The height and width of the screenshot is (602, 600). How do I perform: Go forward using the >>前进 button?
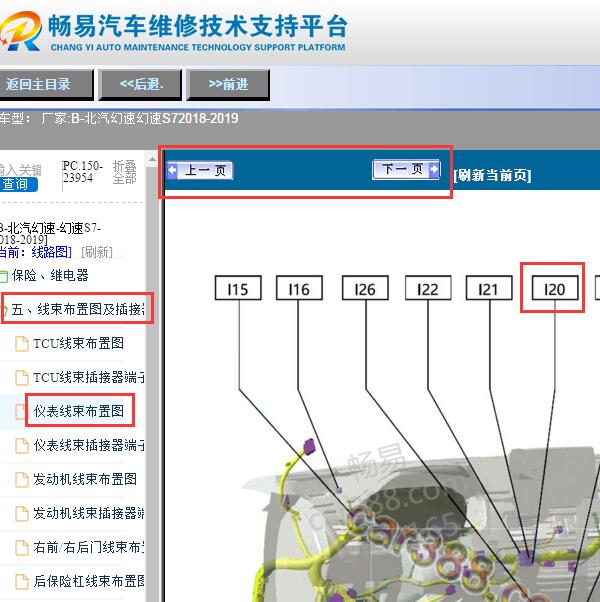click(x=228, y=84)
